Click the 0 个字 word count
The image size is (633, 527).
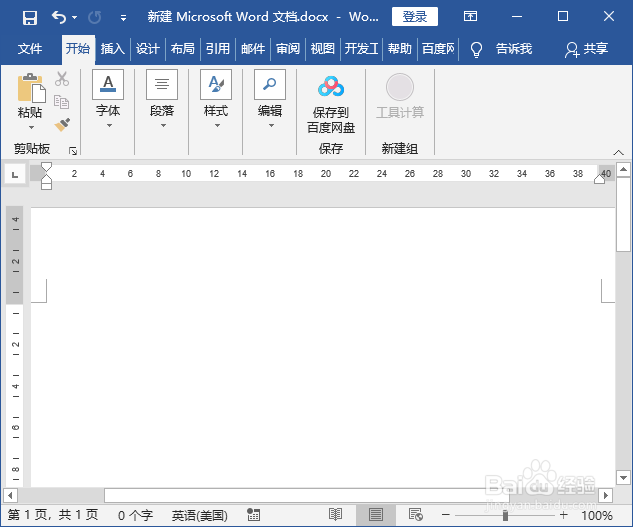[x=135, y=515]
